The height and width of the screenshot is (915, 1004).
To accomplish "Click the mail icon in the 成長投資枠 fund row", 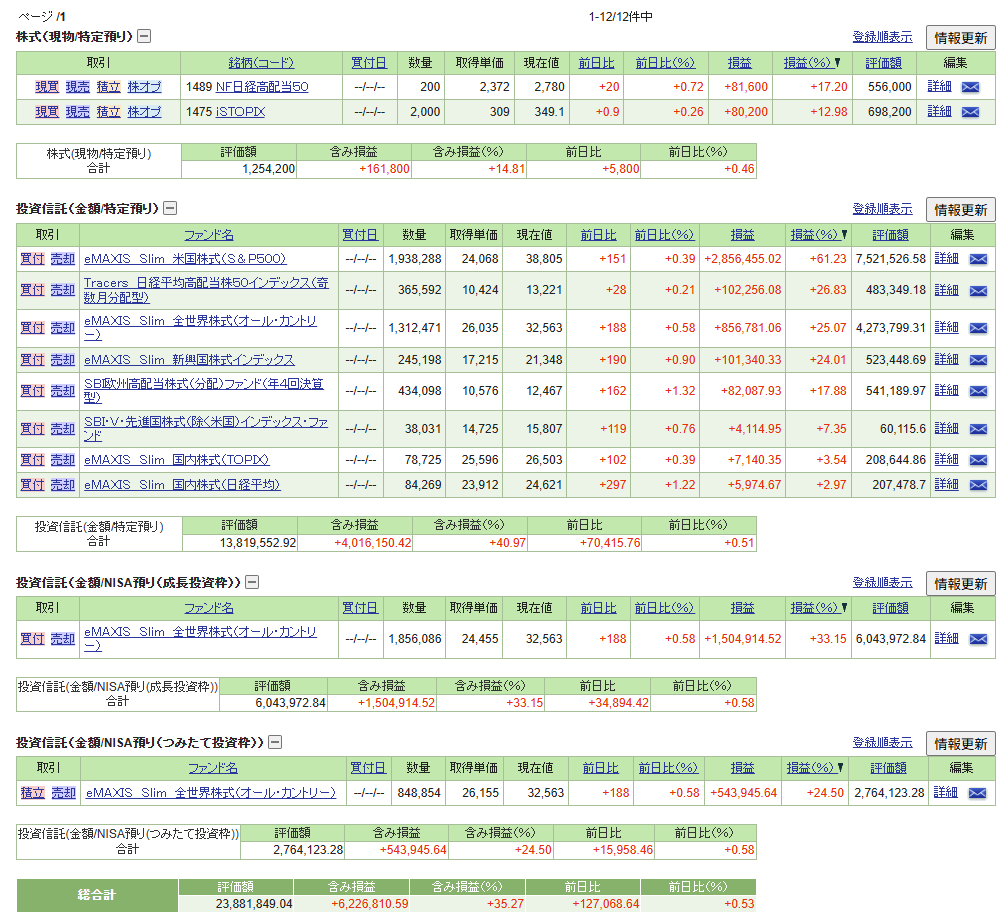I will 977,639.
